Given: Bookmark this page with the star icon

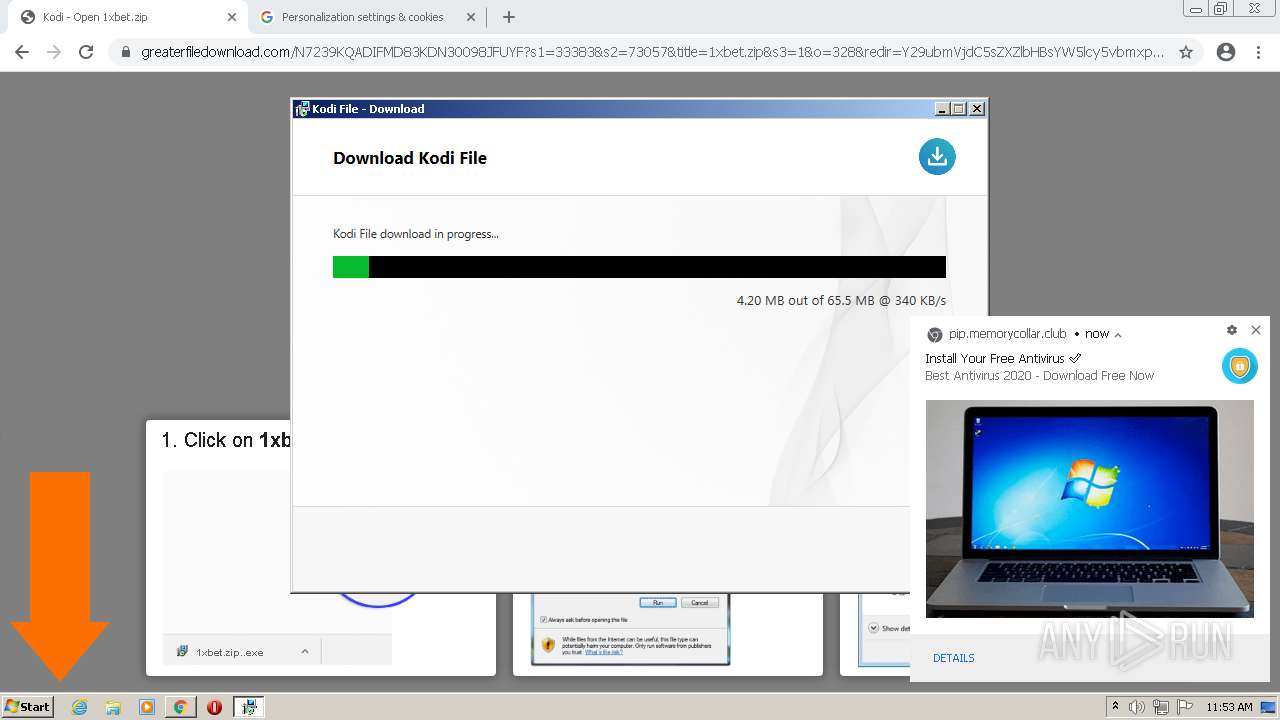Looking at the screenshot, I should (x=1186, y=52).
